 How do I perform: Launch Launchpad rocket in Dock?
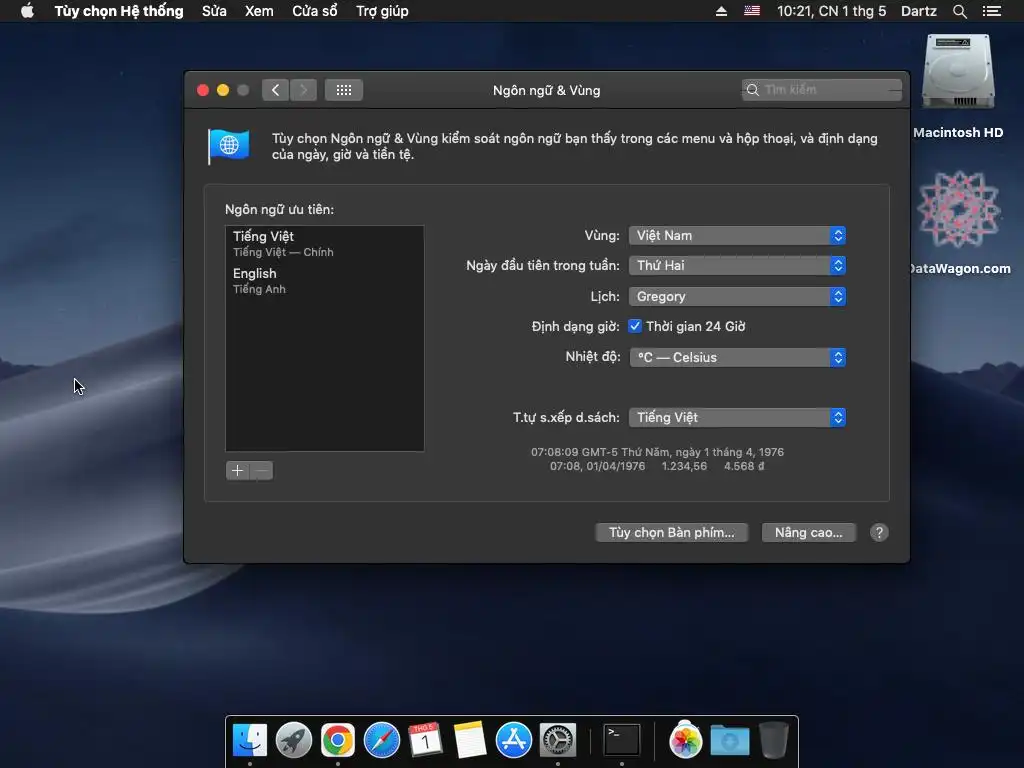[294, 740]
